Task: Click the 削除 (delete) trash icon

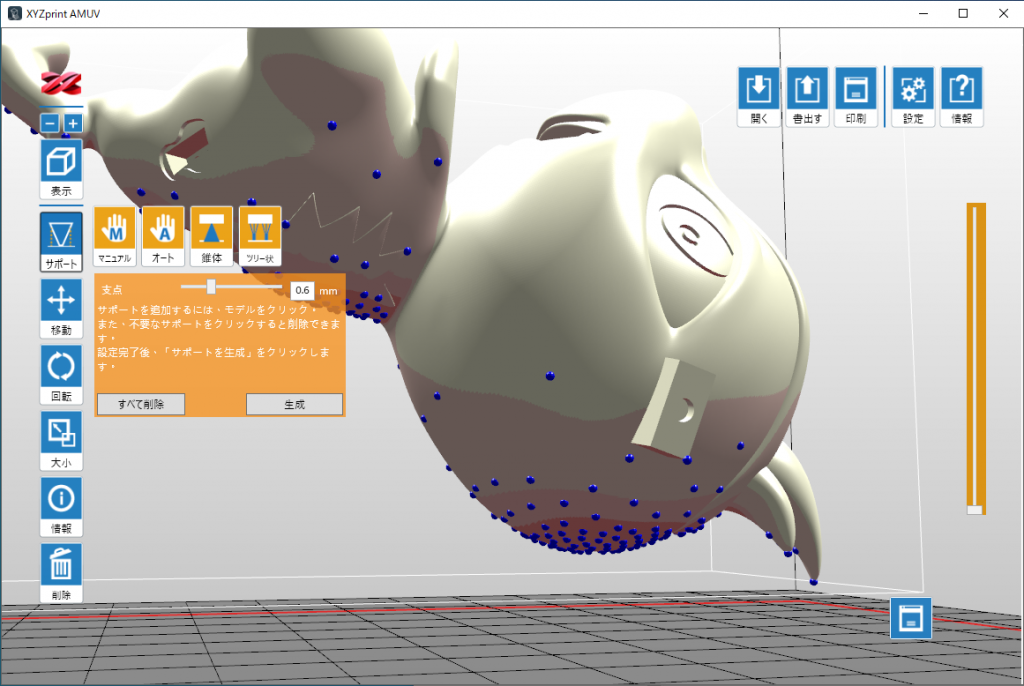Action: 61,573
